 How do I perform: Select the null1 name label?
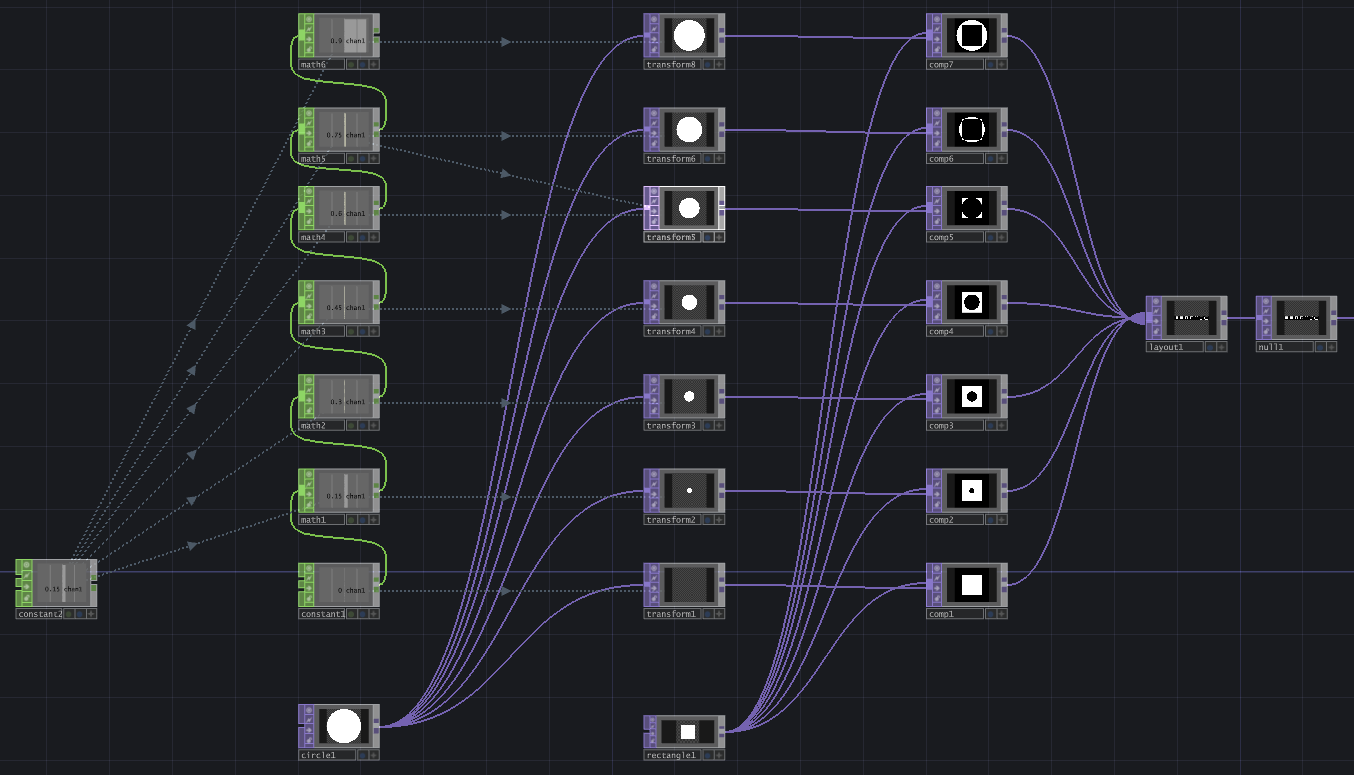point(1284,347)
